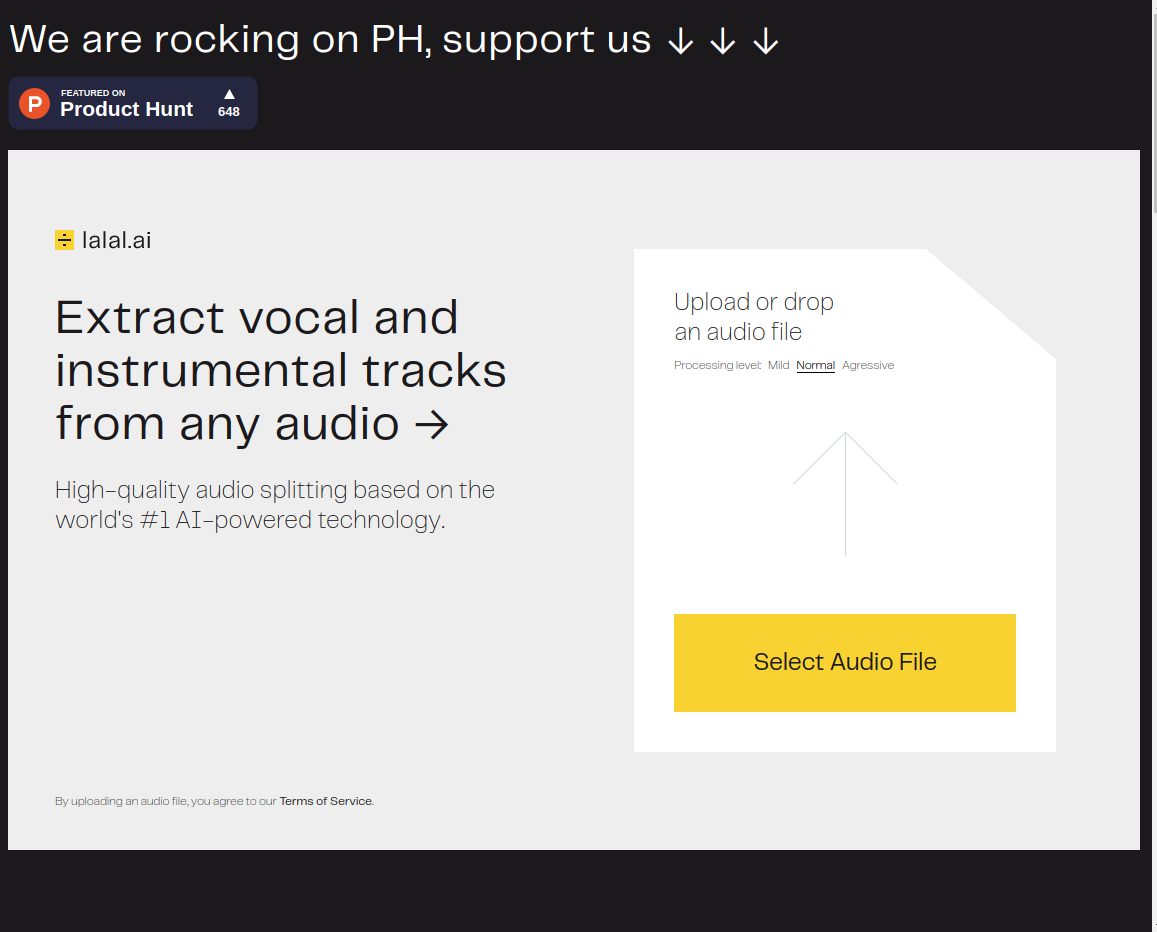Viewport: 1157px width, 932px height.
Task: Click 'We are rocking on PH' banner text
Action: coord(220,39)
